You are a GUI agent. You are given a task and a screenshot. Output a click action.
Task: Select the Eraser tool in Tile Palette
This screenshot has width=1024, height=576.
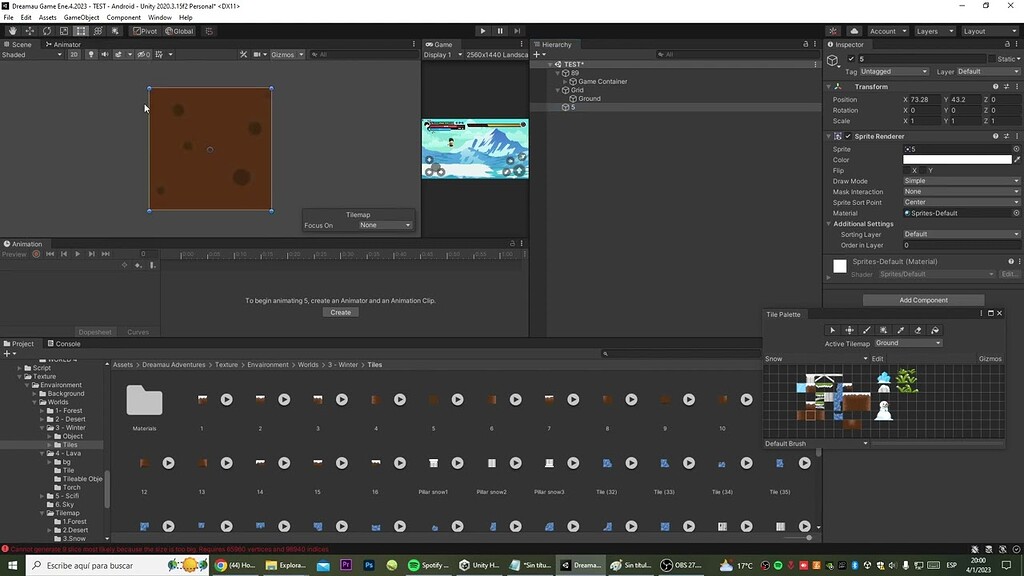[917, 330]
